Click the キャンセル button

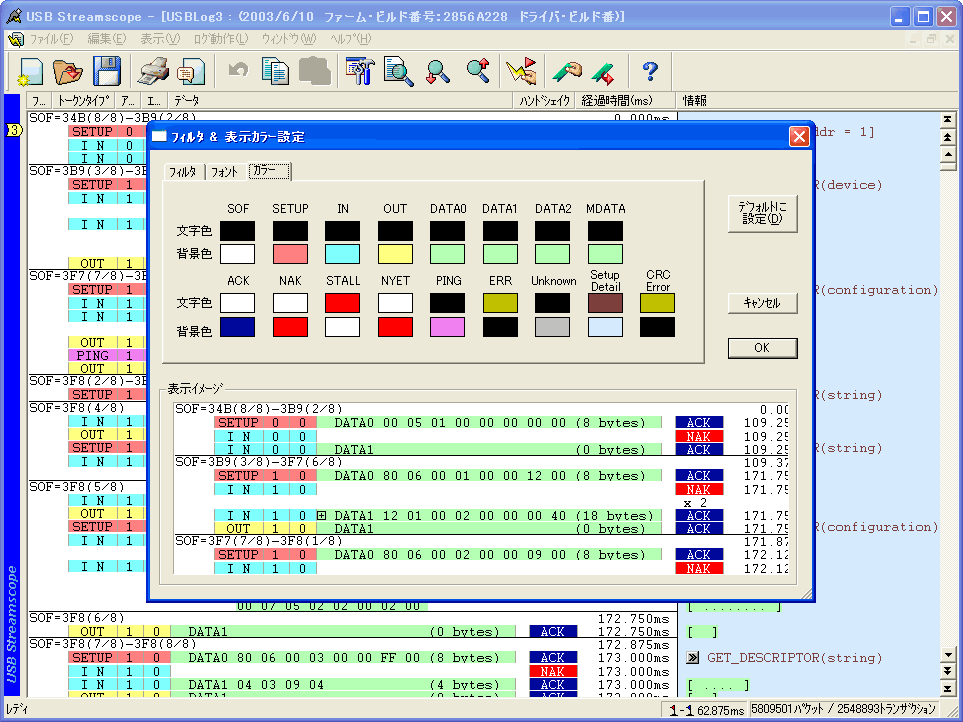[x=762, y=303]
